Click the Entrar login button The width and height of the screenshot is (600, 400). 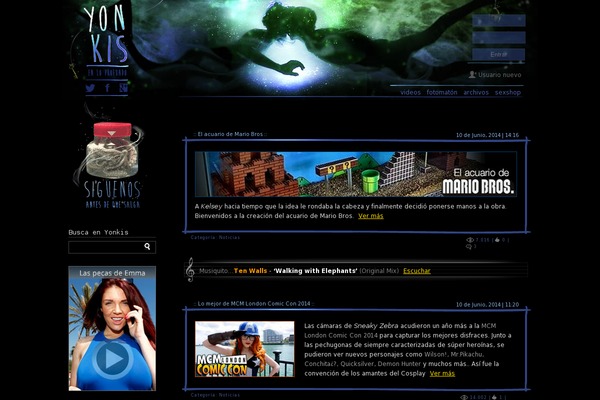(499, 54)
